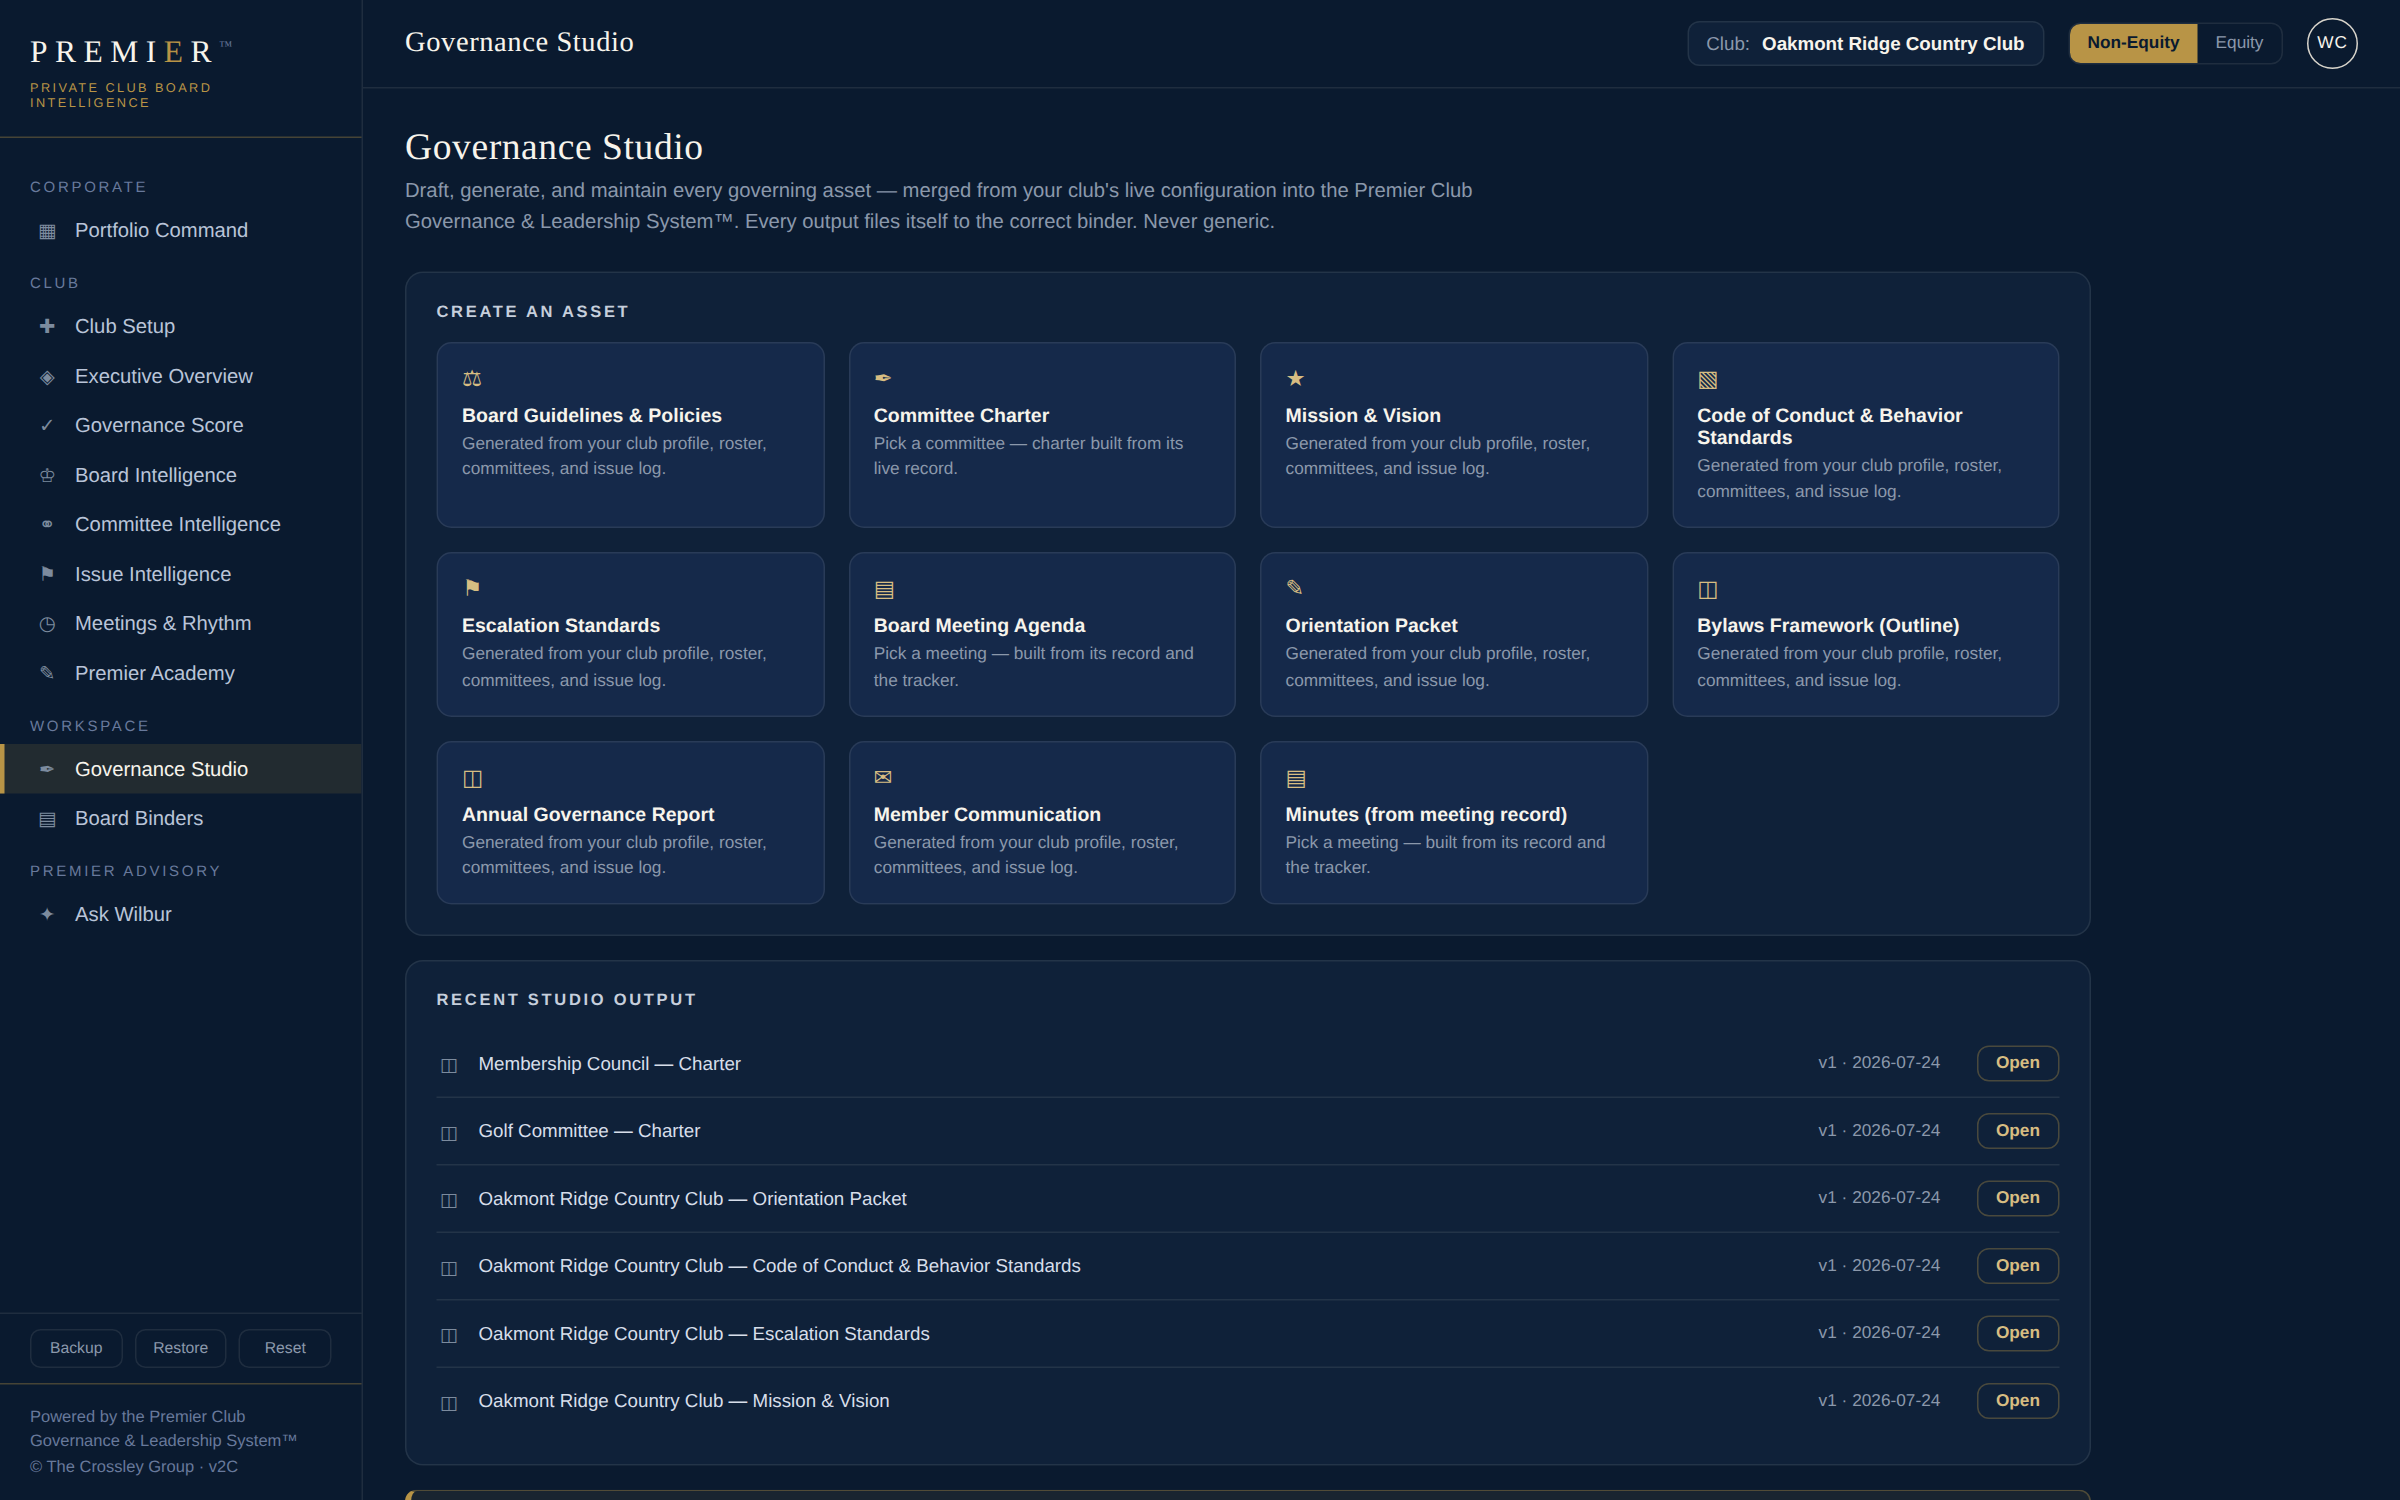Screen dimensions: 2400x1500
Task: Click the envelope icon on Member Communication card
Action: click(x=883, y=778)
